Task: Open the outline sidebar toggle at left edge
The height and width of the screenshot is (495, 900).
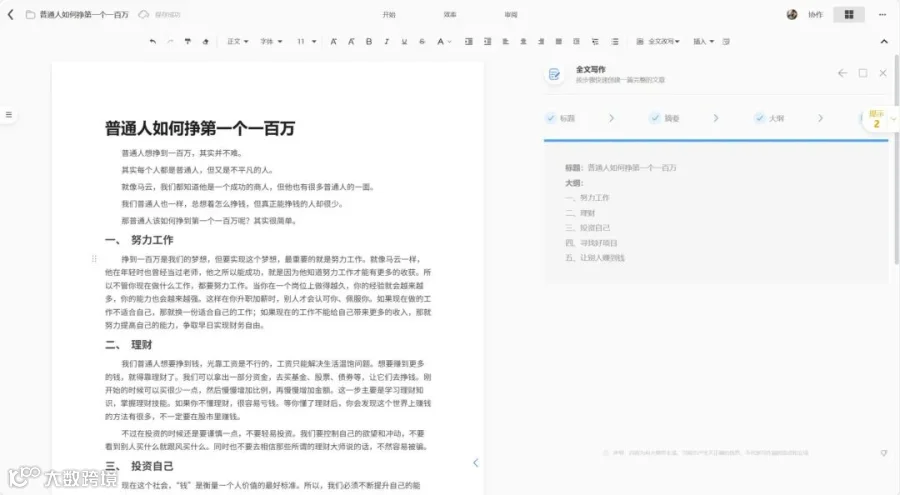Action: coord(9,115)
